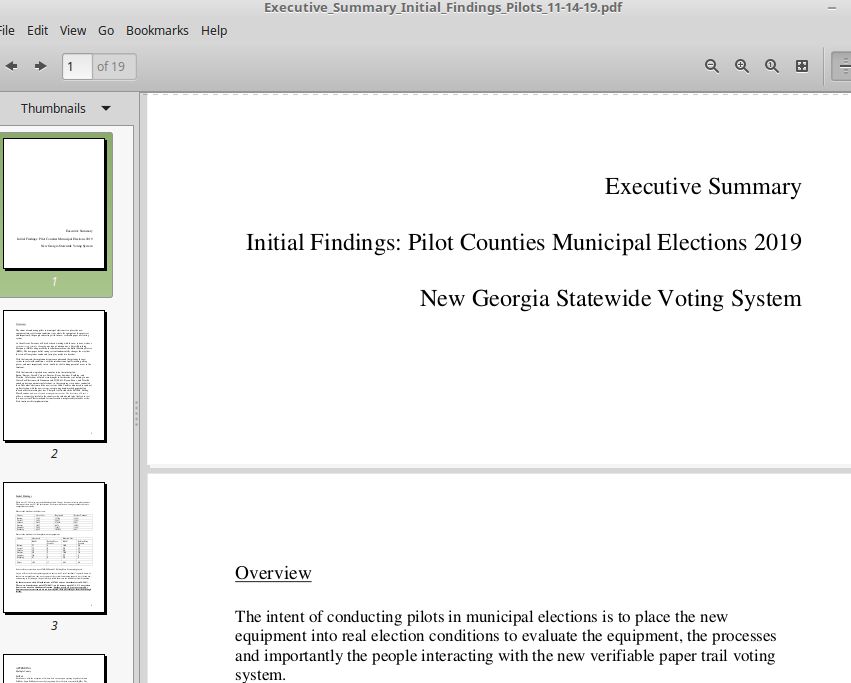
Task: Click the sidebar resize handle
Action: (136, 414)
